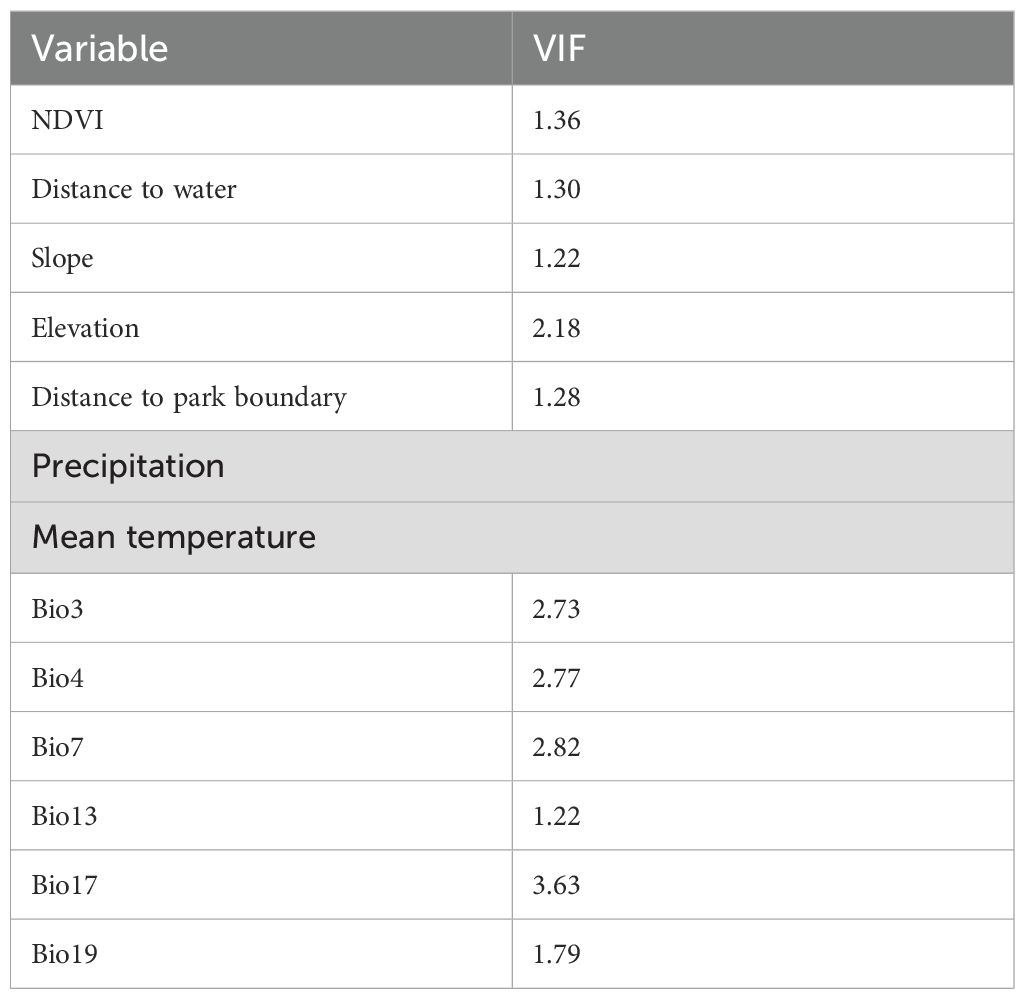This screenshot has width=1025, height=999.
Task: Click the VIF column header
Action: click(x=558, y=48)
